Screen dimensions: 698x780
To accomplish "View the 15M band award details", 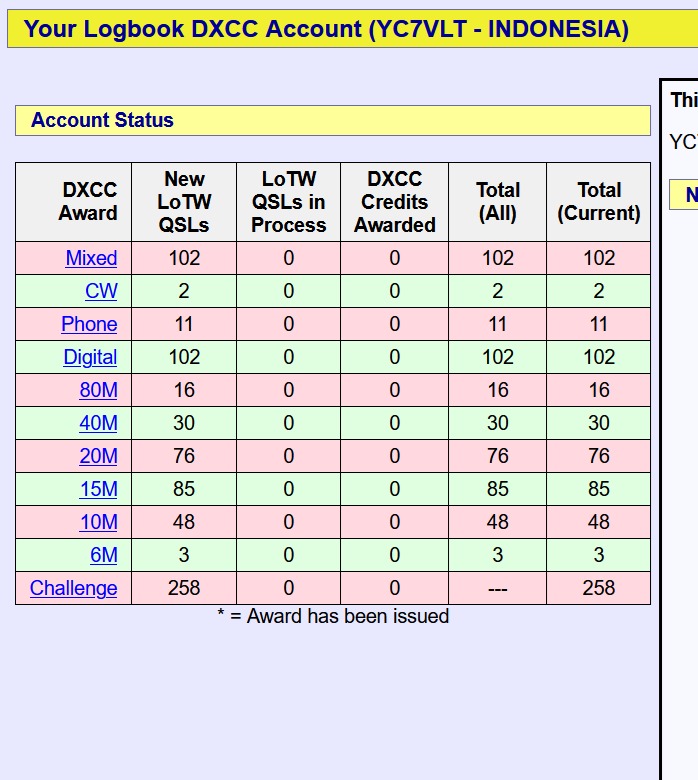I will pos(98,489).
